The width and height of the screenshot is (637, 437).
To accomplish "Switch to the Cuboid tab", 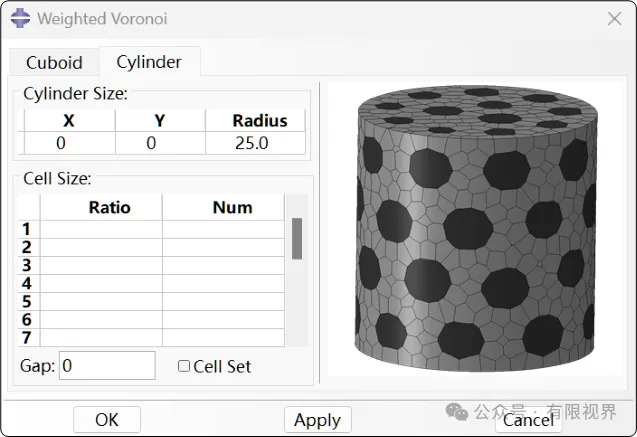I will coord(54,62).
